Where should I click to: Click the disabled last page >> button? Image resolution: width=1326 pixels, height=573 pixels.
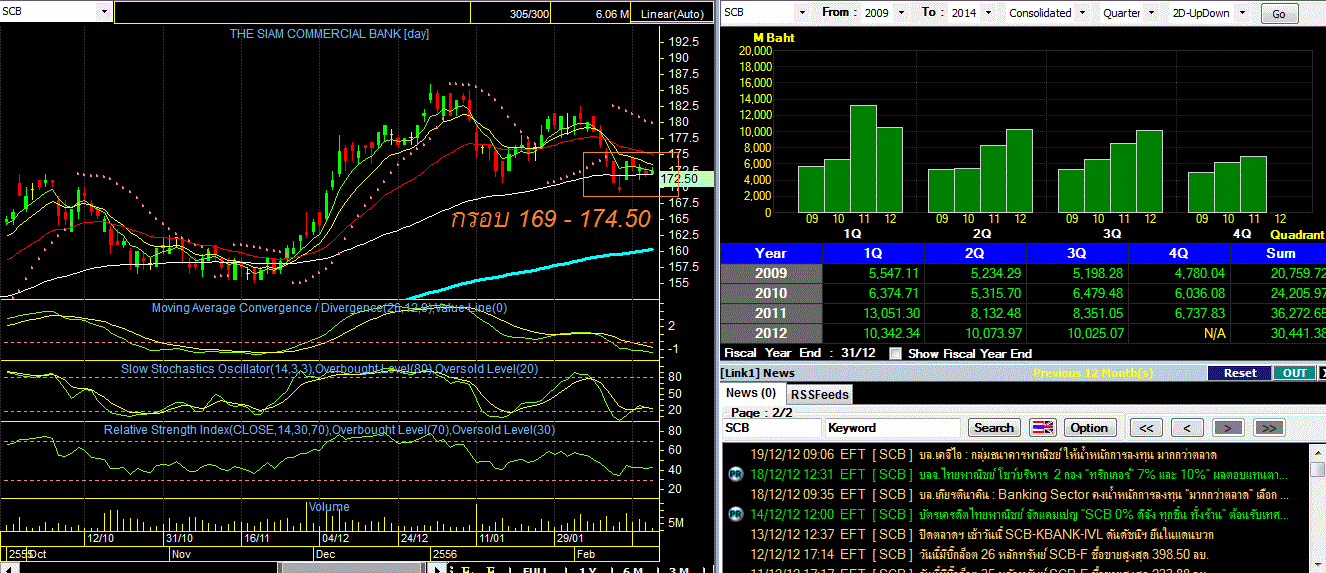[1268, 428]
